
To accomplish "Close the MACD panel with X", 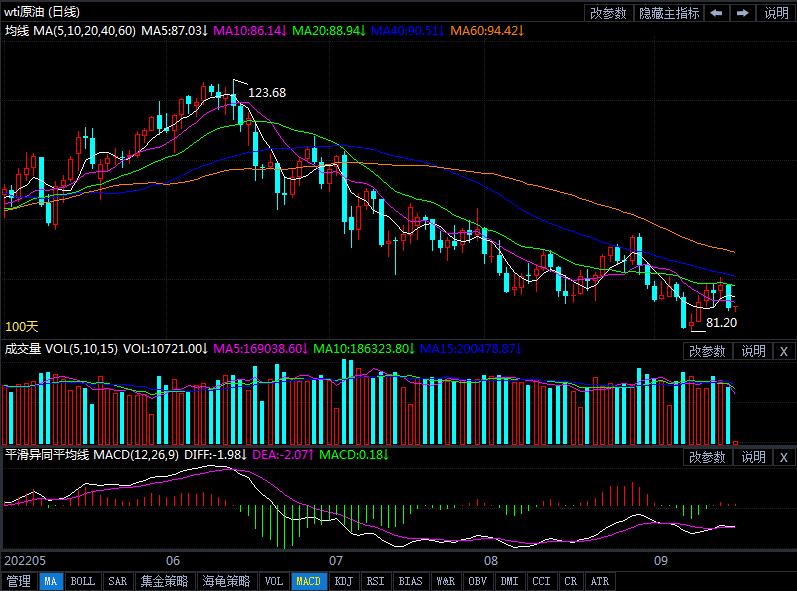I will tap(783, 457).
